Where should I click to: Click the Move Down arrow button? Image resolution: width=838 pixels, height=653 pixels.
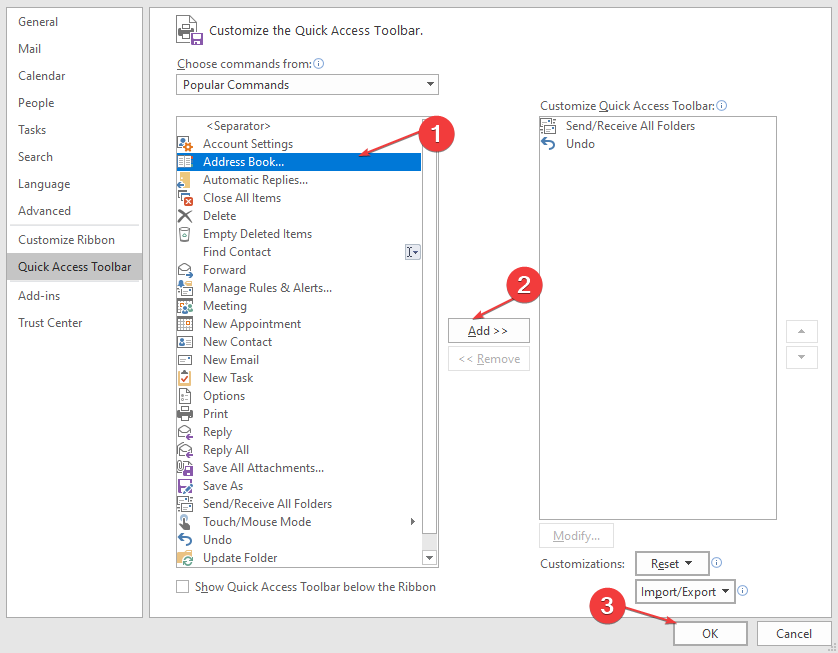point(801,357)
